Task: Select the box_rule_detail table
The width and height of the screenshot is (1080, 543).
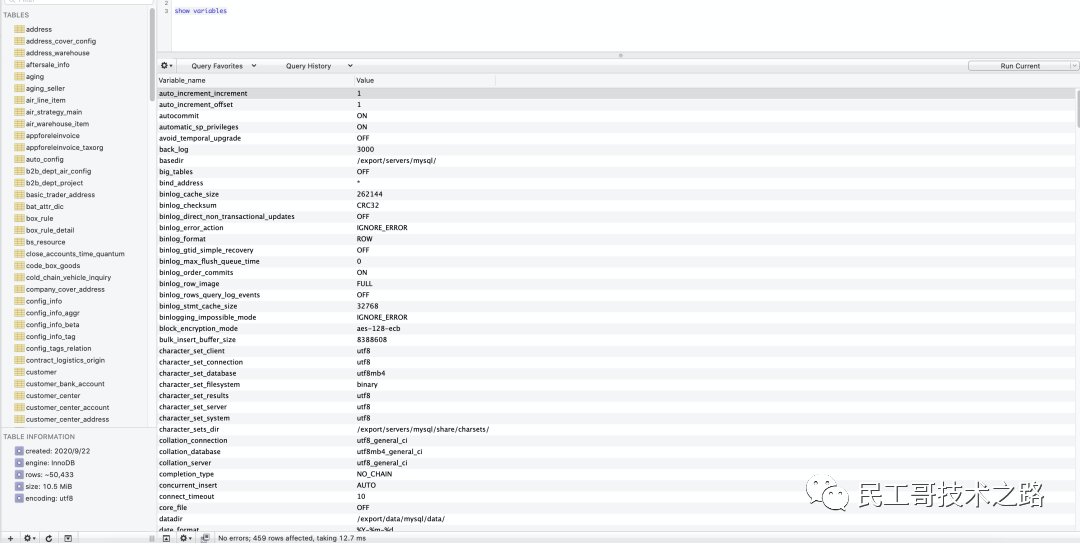Action: pos(50,230)
